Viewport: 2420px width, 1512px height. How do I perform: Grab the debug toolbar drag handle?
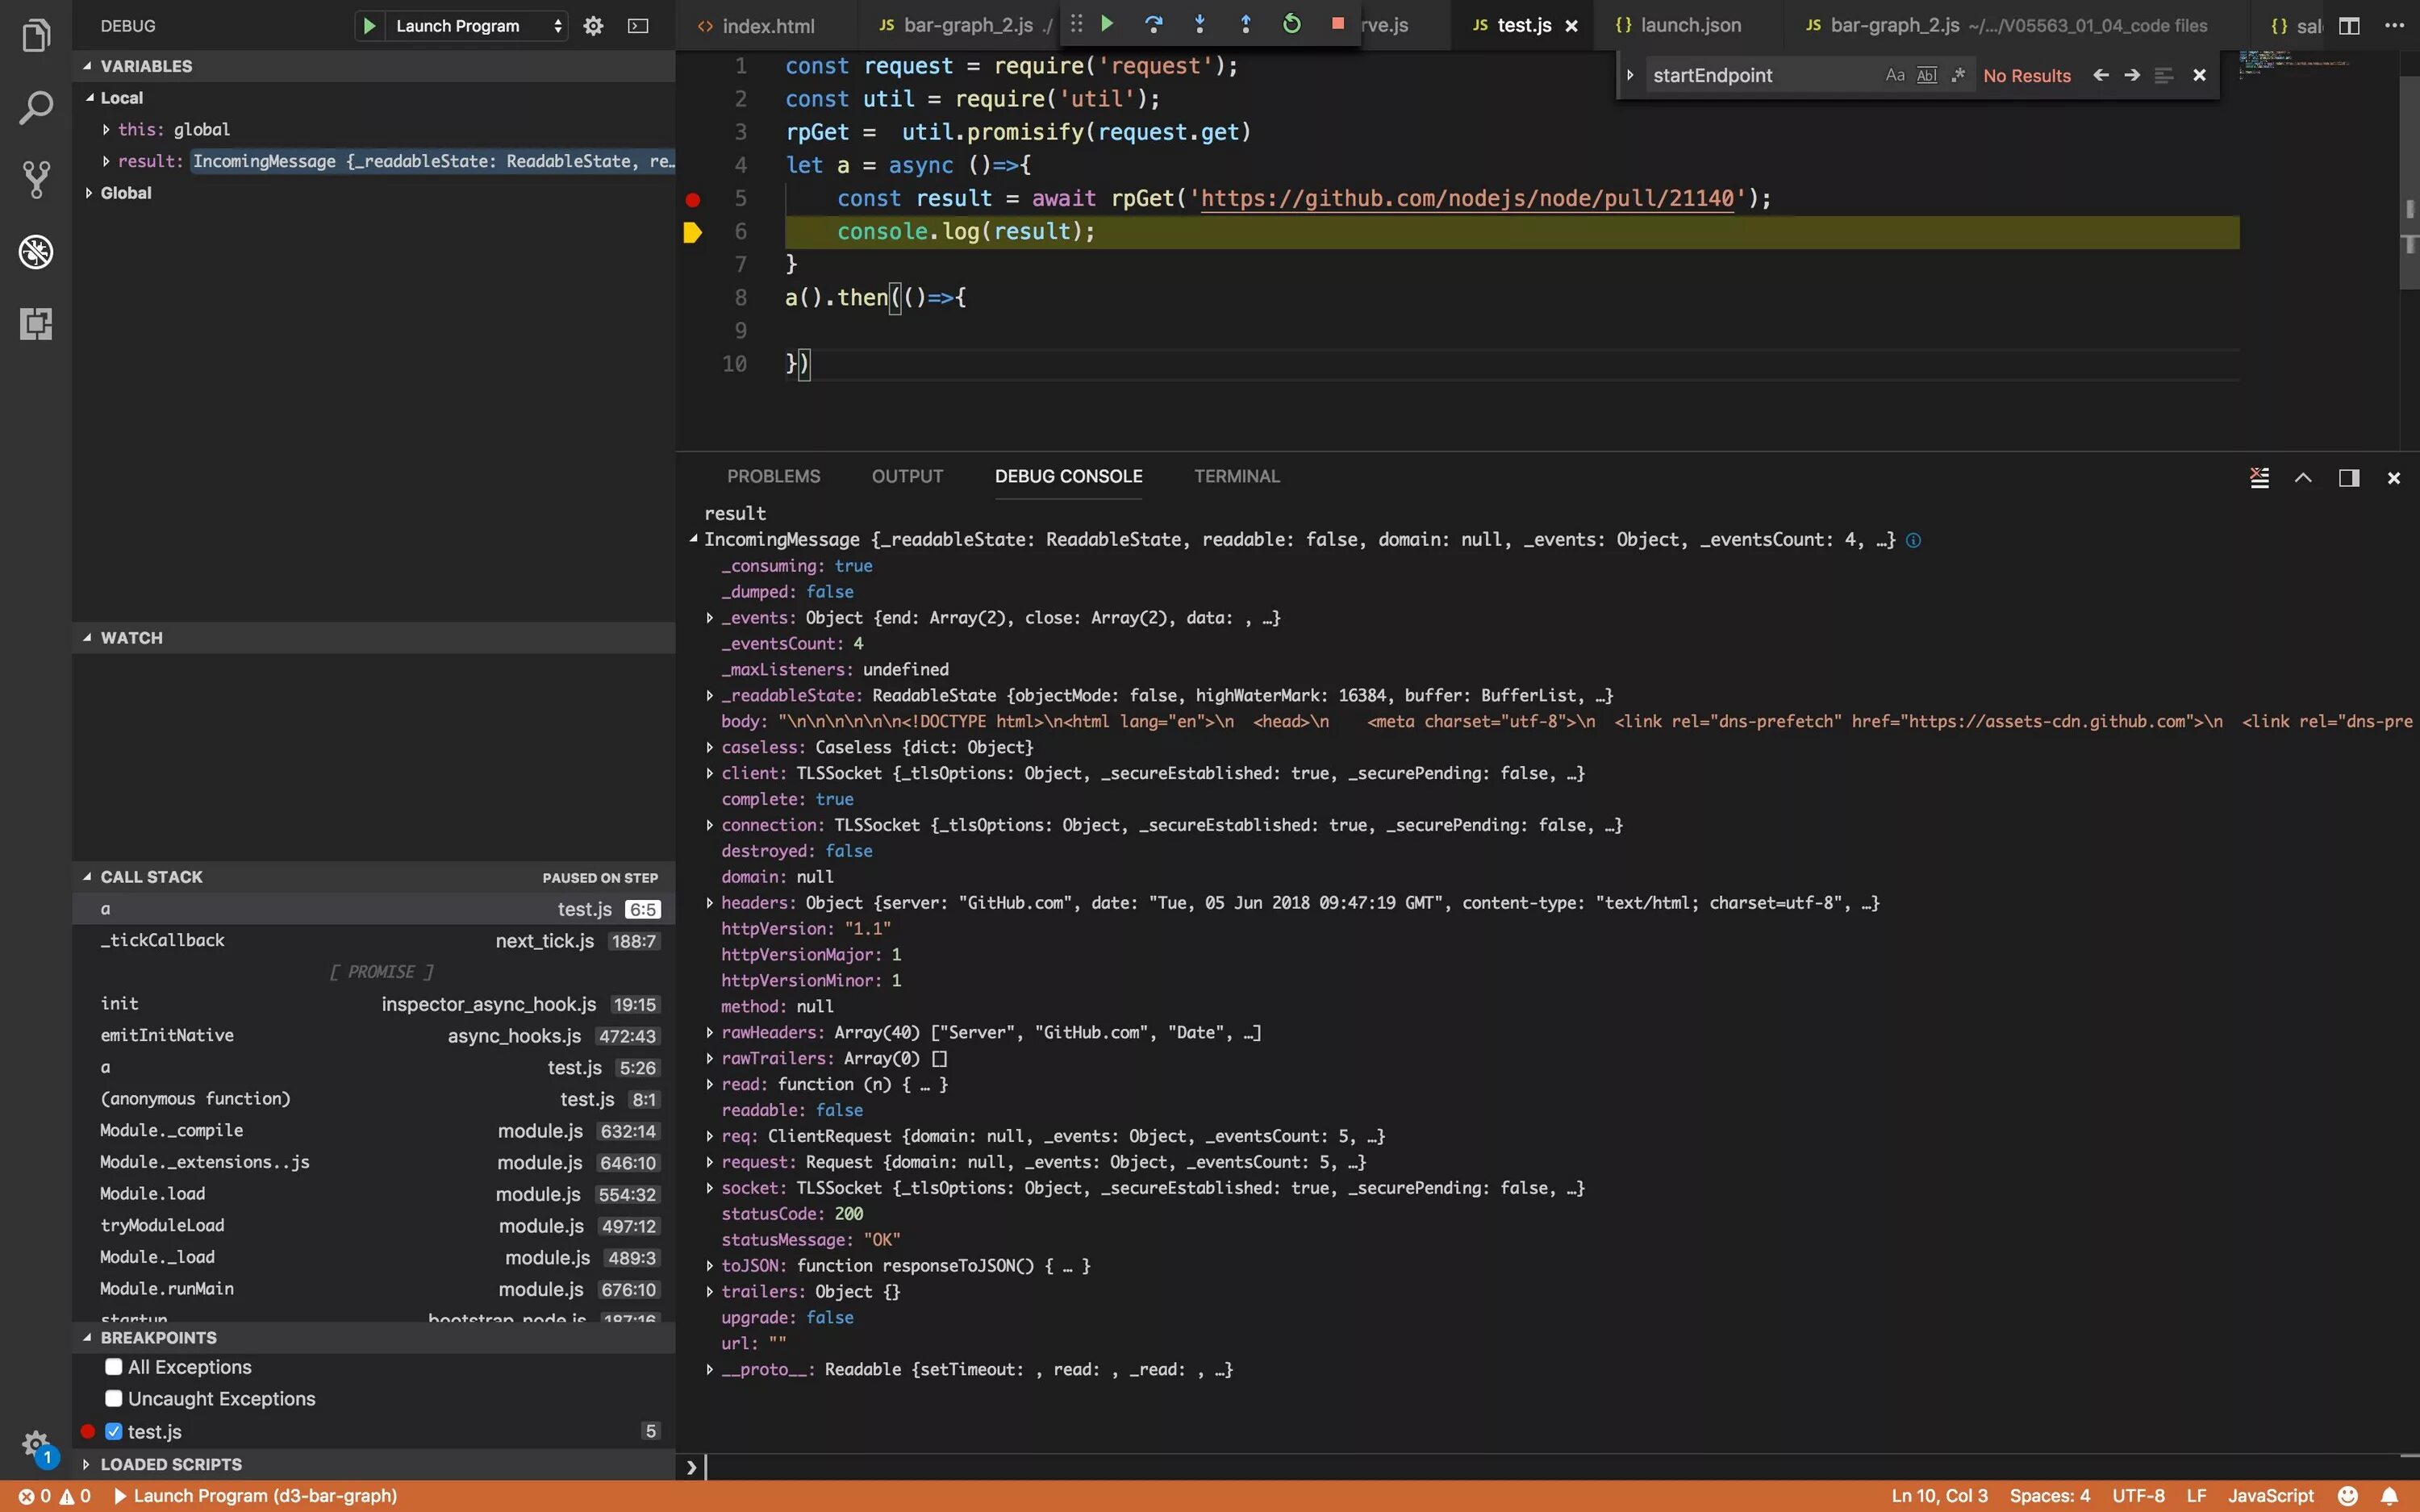point(1076,23)
